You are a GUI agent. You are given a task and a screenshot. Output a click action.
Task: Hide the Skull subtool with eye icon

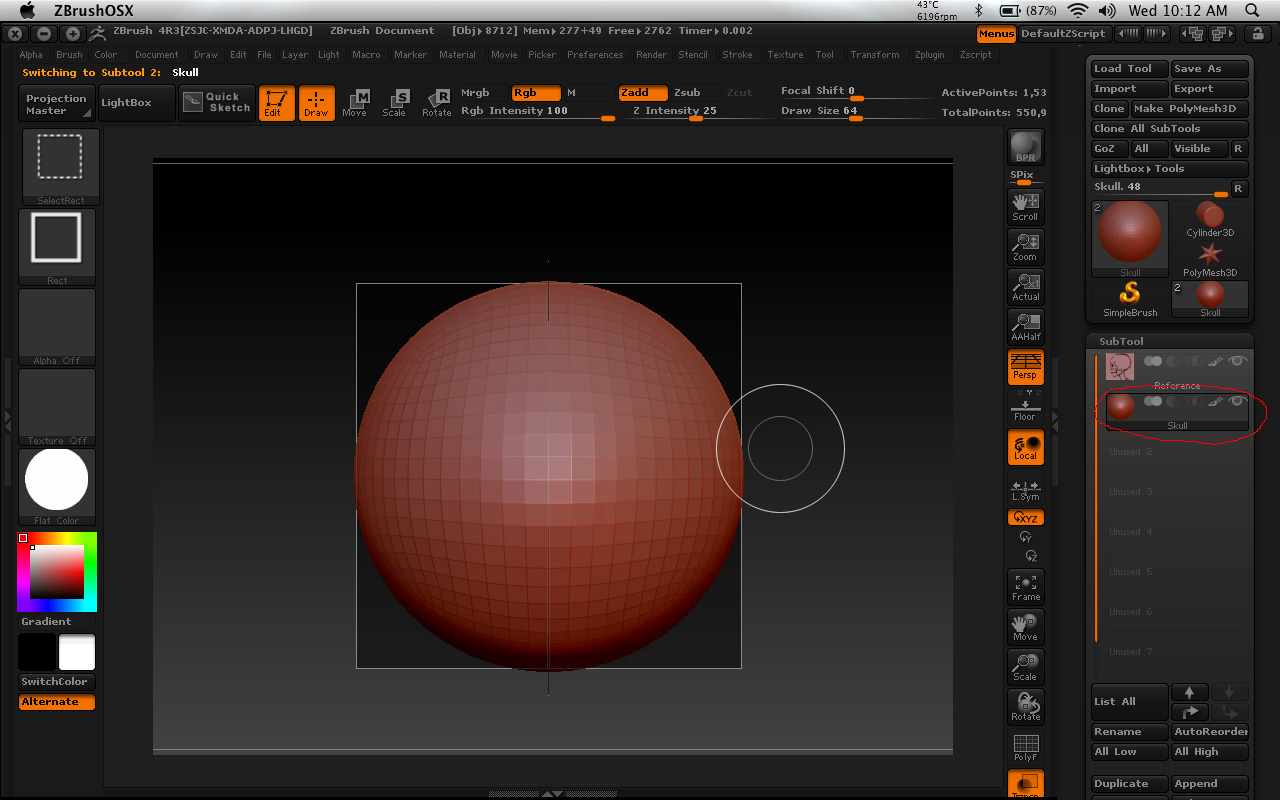coord(1238,401)
